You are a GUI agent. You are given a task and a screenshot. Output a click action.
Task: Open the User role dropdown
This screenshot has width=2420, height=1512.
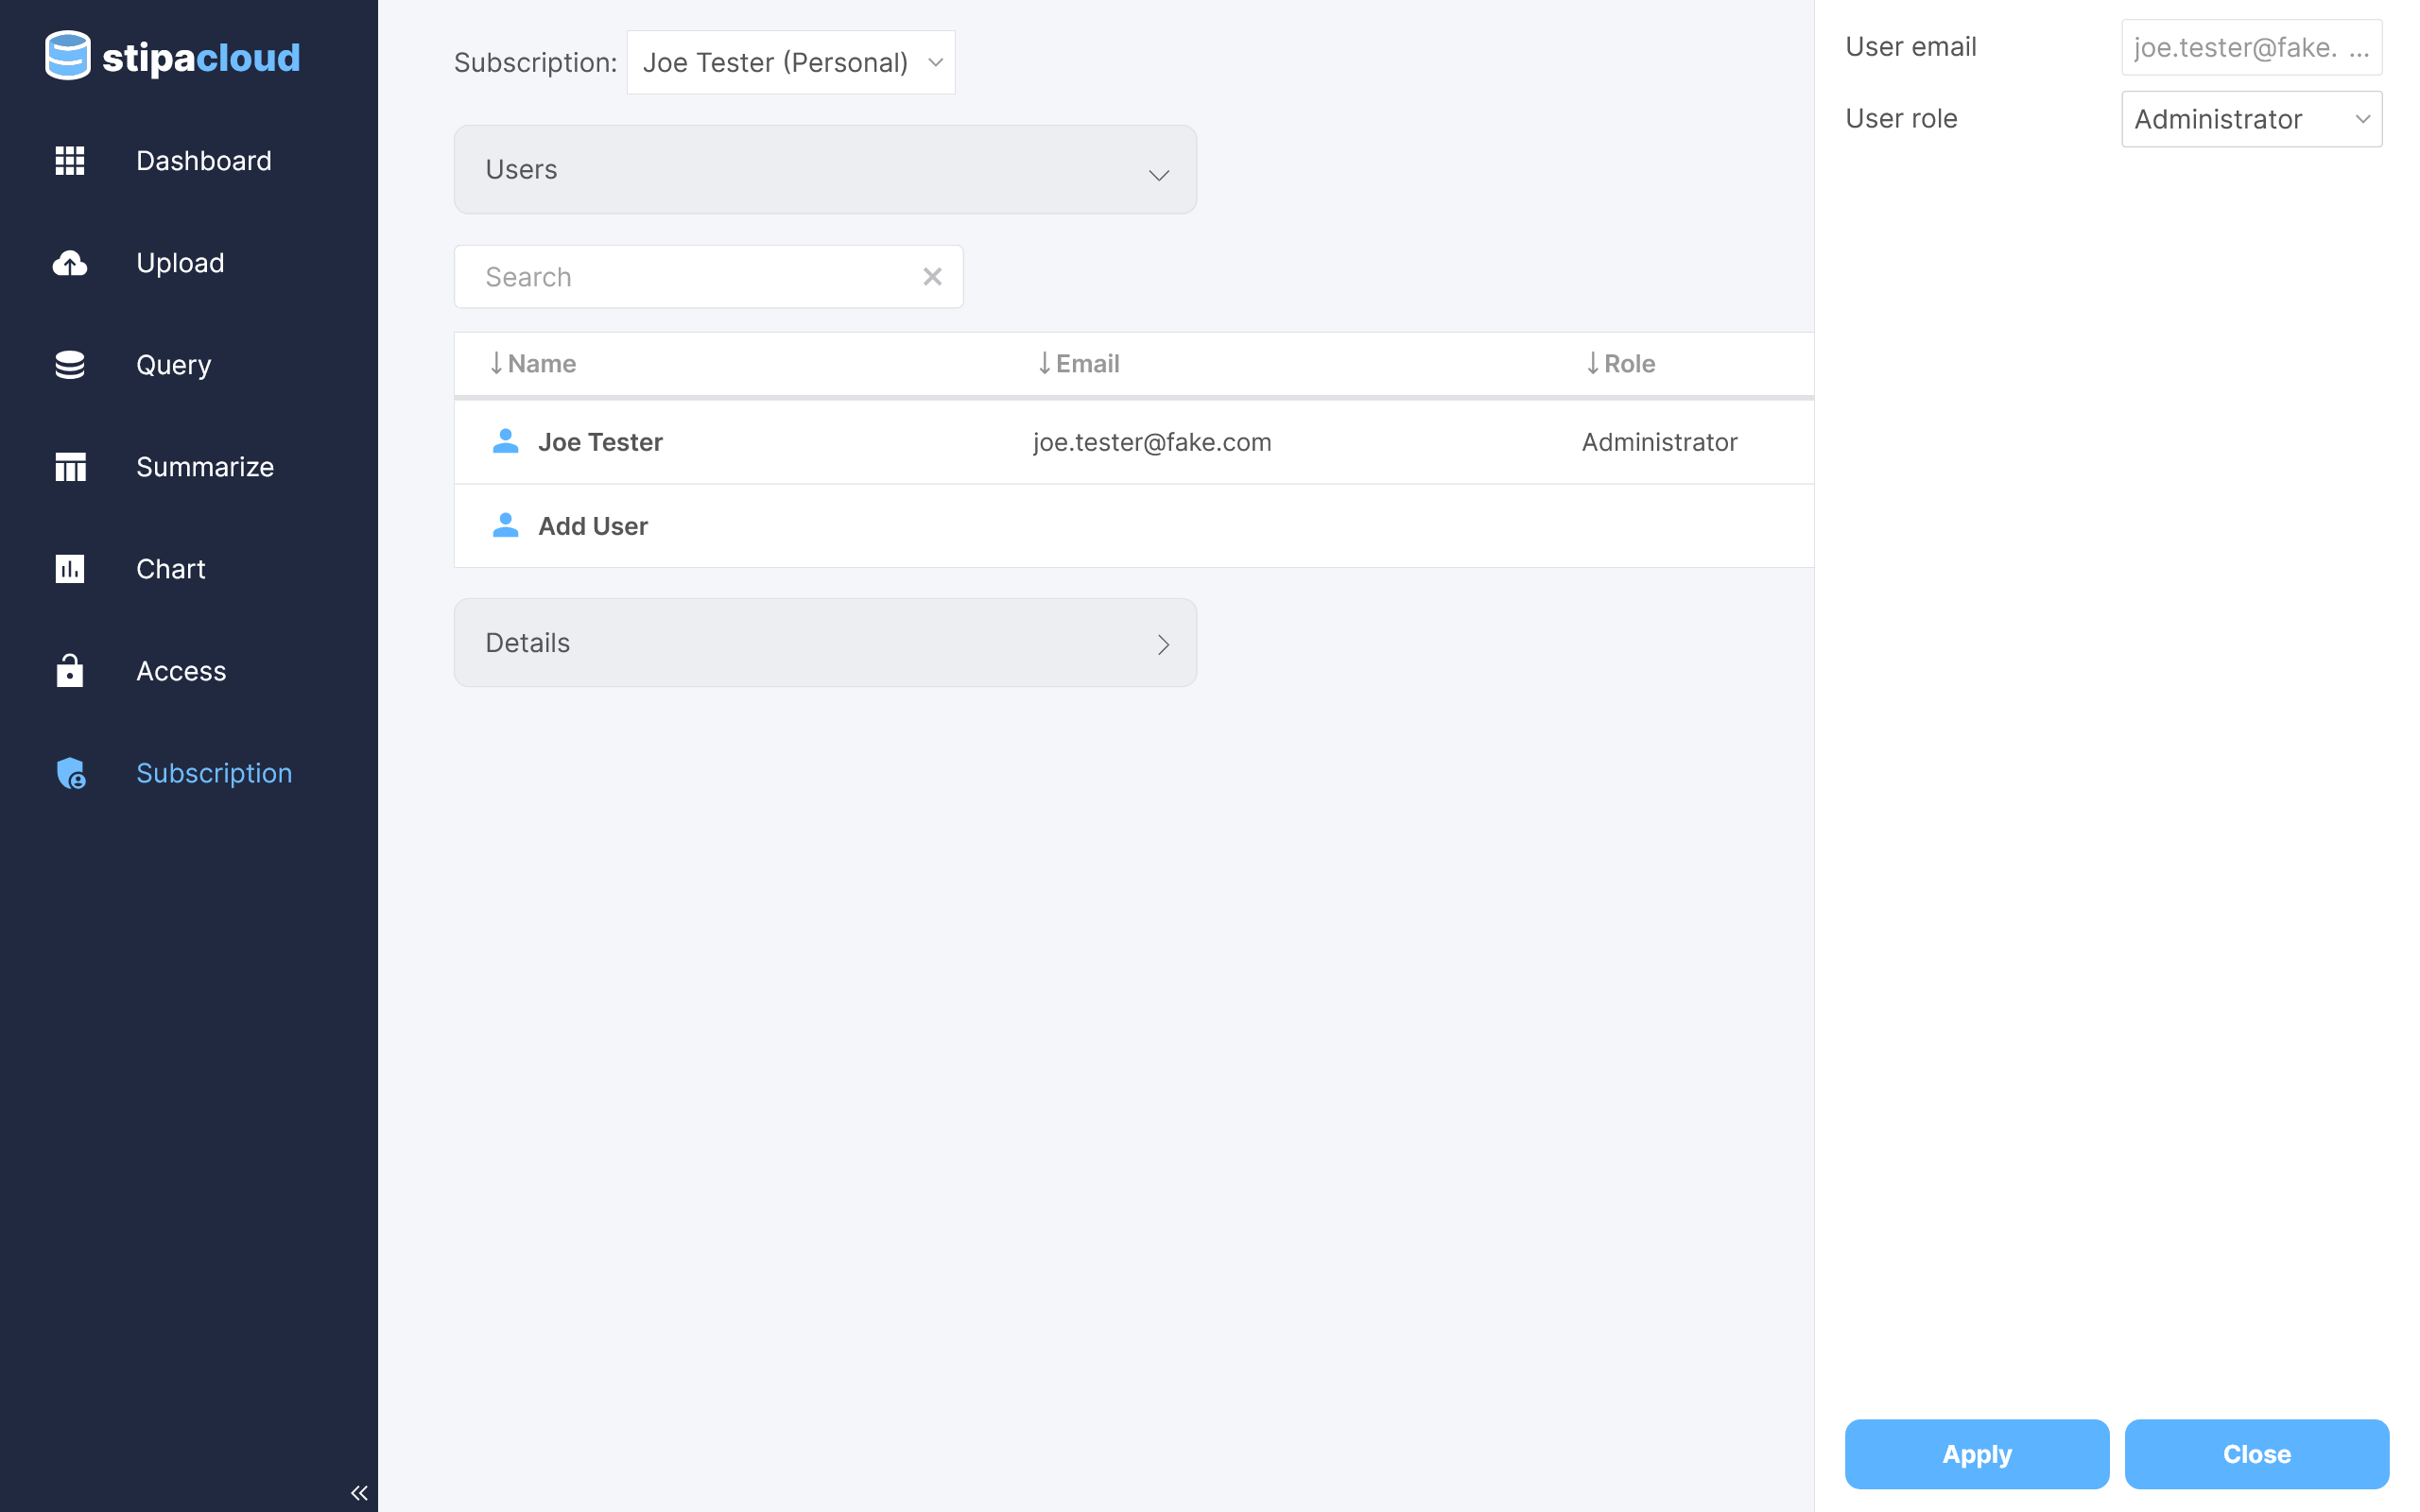(x=2251, y=119)
